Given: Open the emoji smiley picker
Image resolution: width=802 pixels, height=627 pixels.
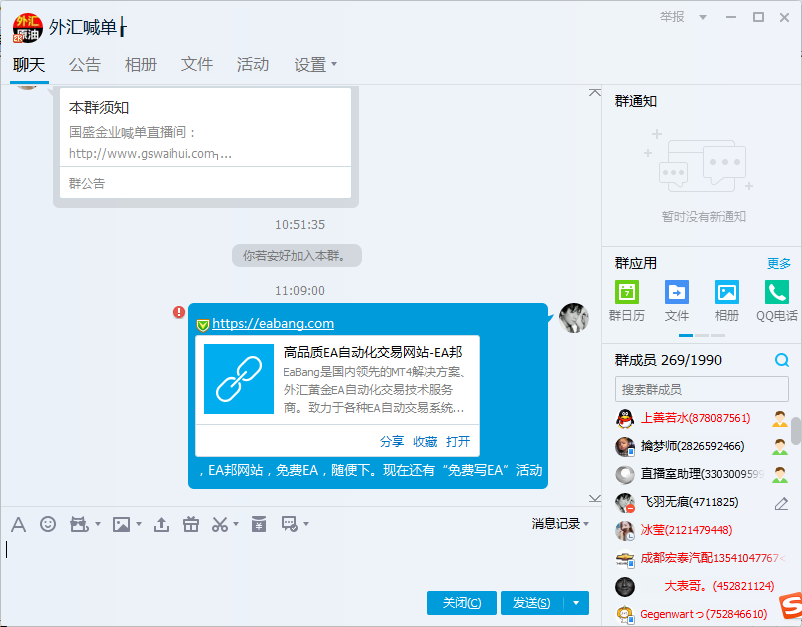Looking at the screenshot, I should [x=48, y=524].
